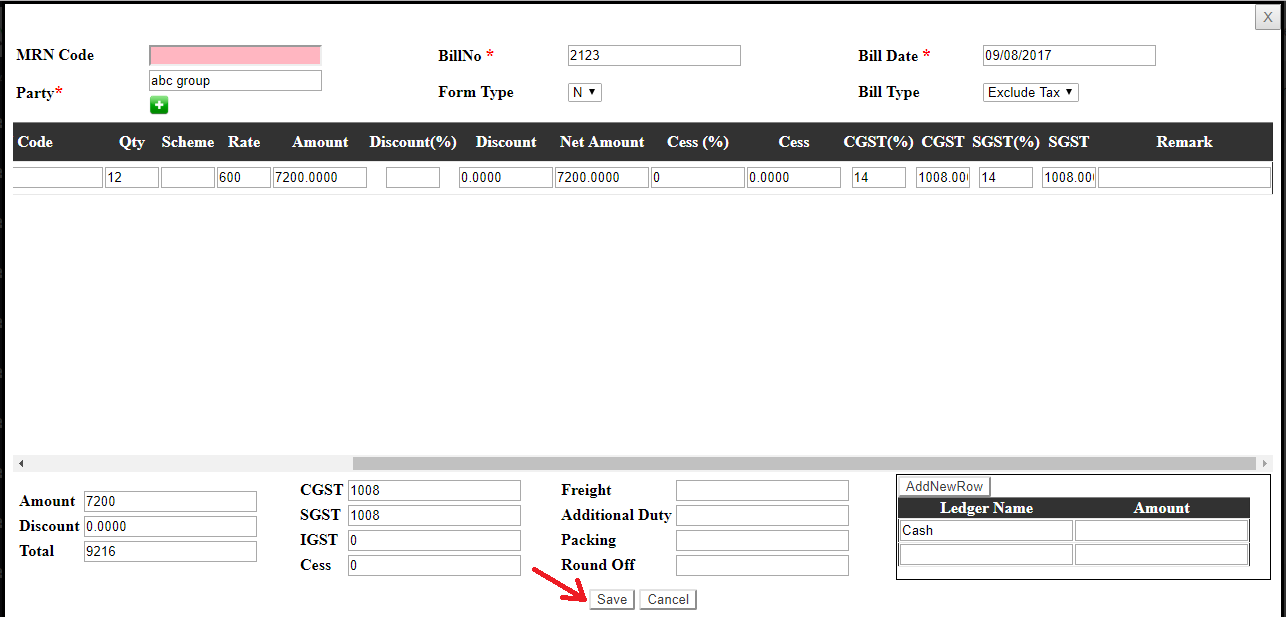Click the Cancel button
The image size is (1286, 617).
[668, 599]
